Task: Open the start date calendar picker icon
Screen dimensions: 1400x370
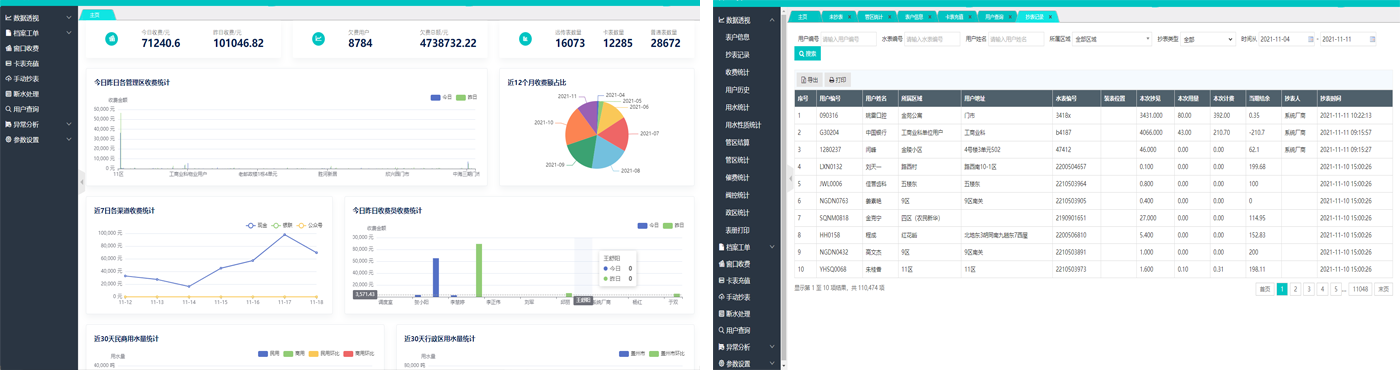Action: point(1311,39)
